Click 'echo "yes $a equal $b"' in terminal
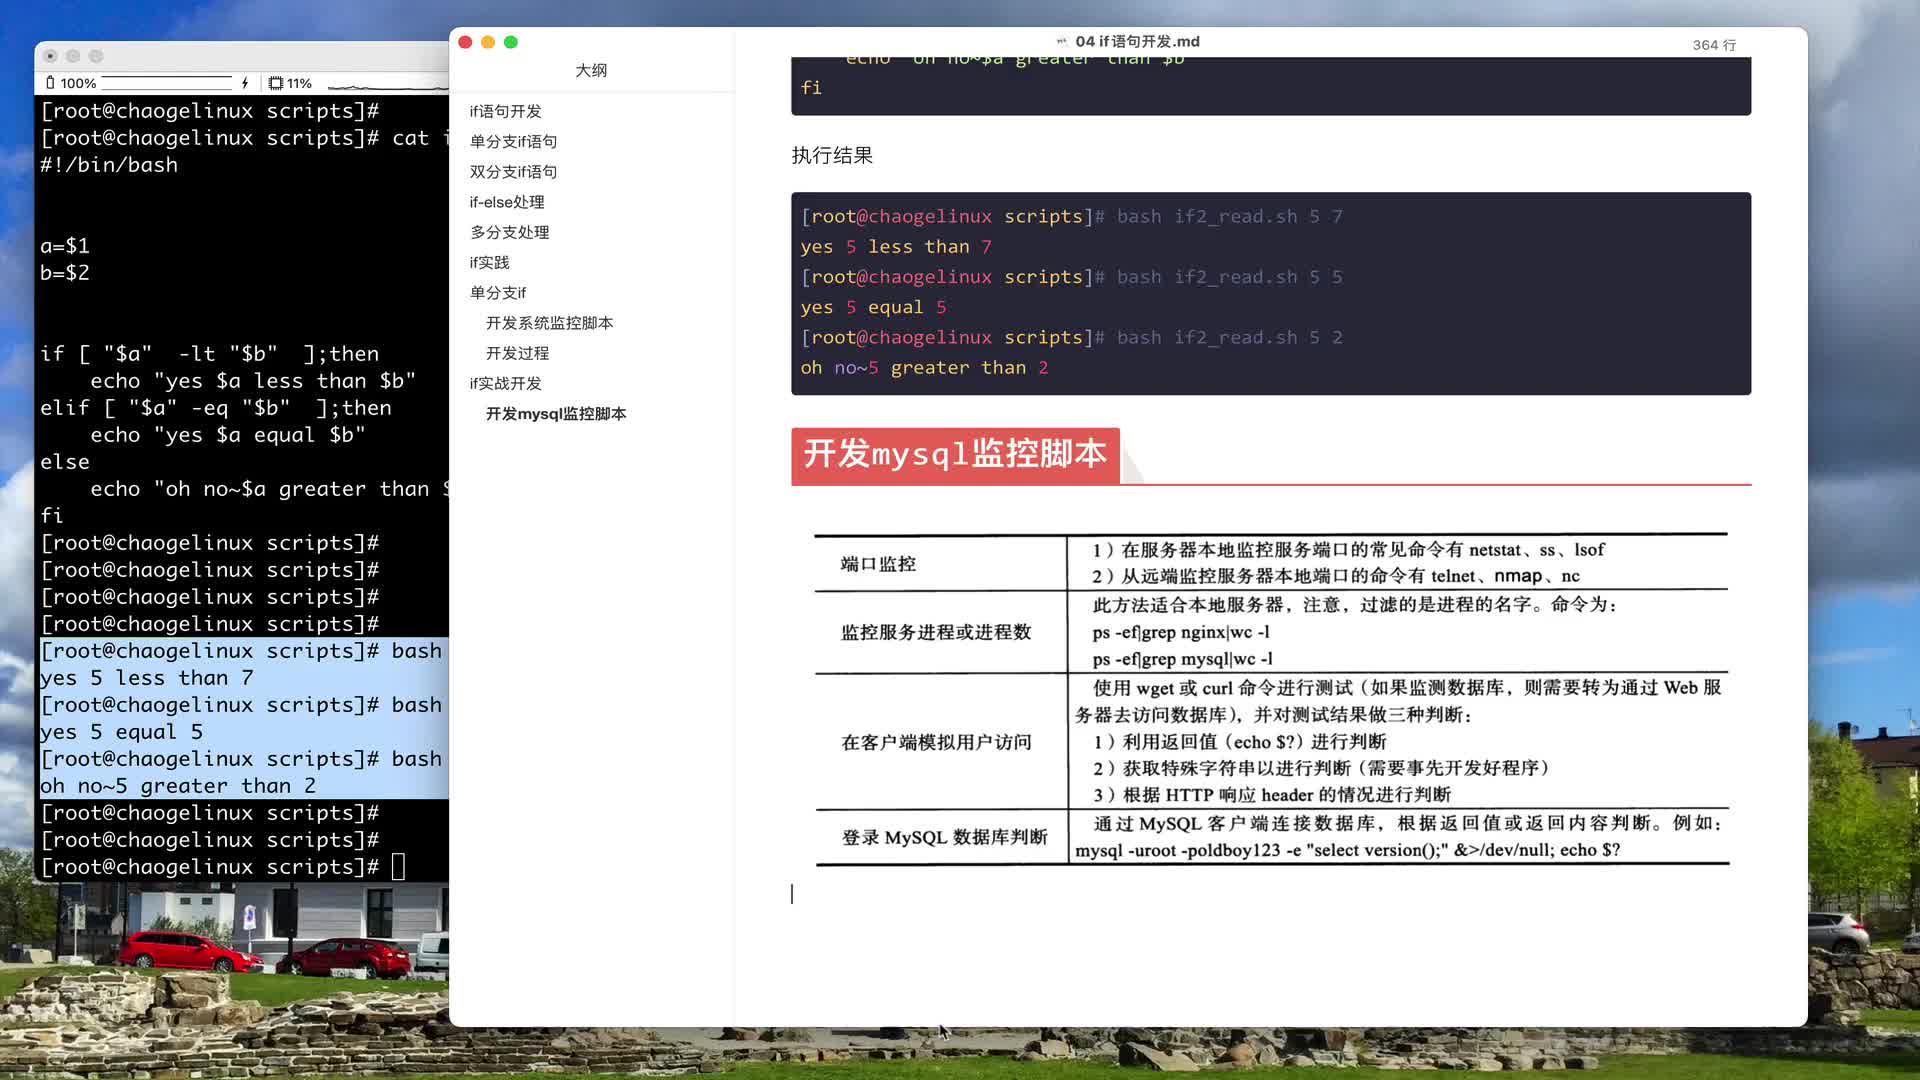This screenshot has width=1920, height=1080. tap(228, 435)
